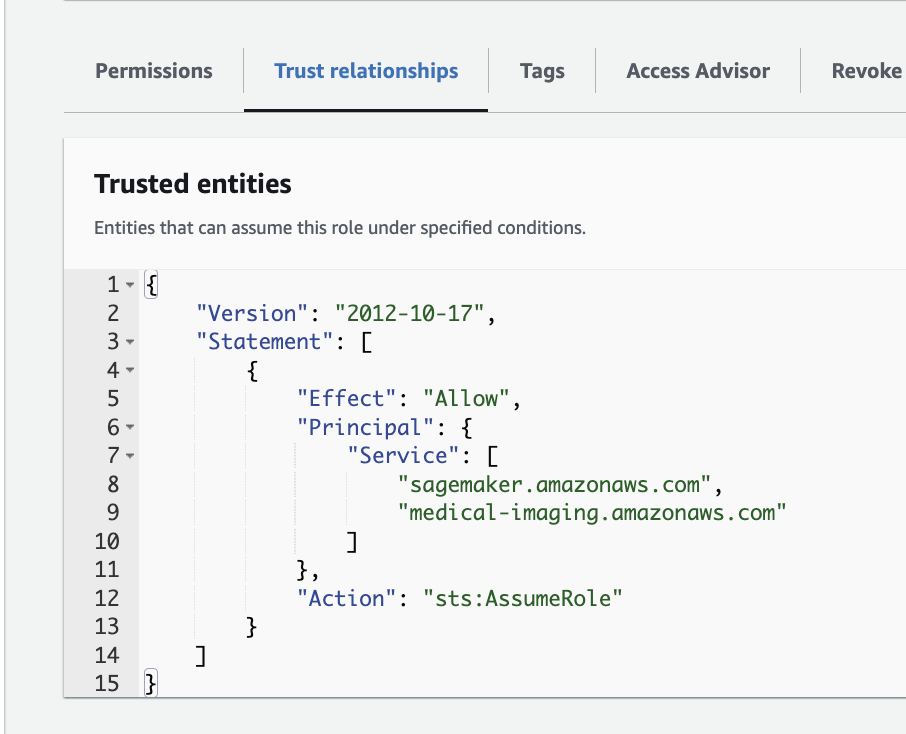This screenshot has width=906, height=734.
Task: Select the Trust relationships tab
Action: (x=366, y=71)
